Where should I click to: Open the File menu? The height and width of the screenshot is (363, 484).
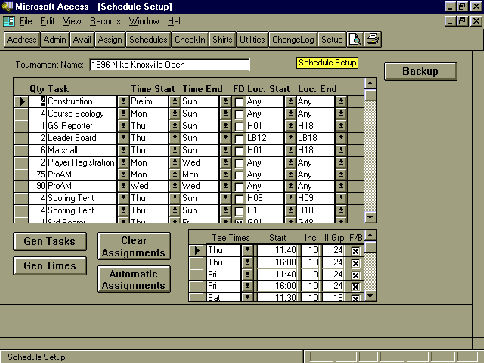click(26, 21)
